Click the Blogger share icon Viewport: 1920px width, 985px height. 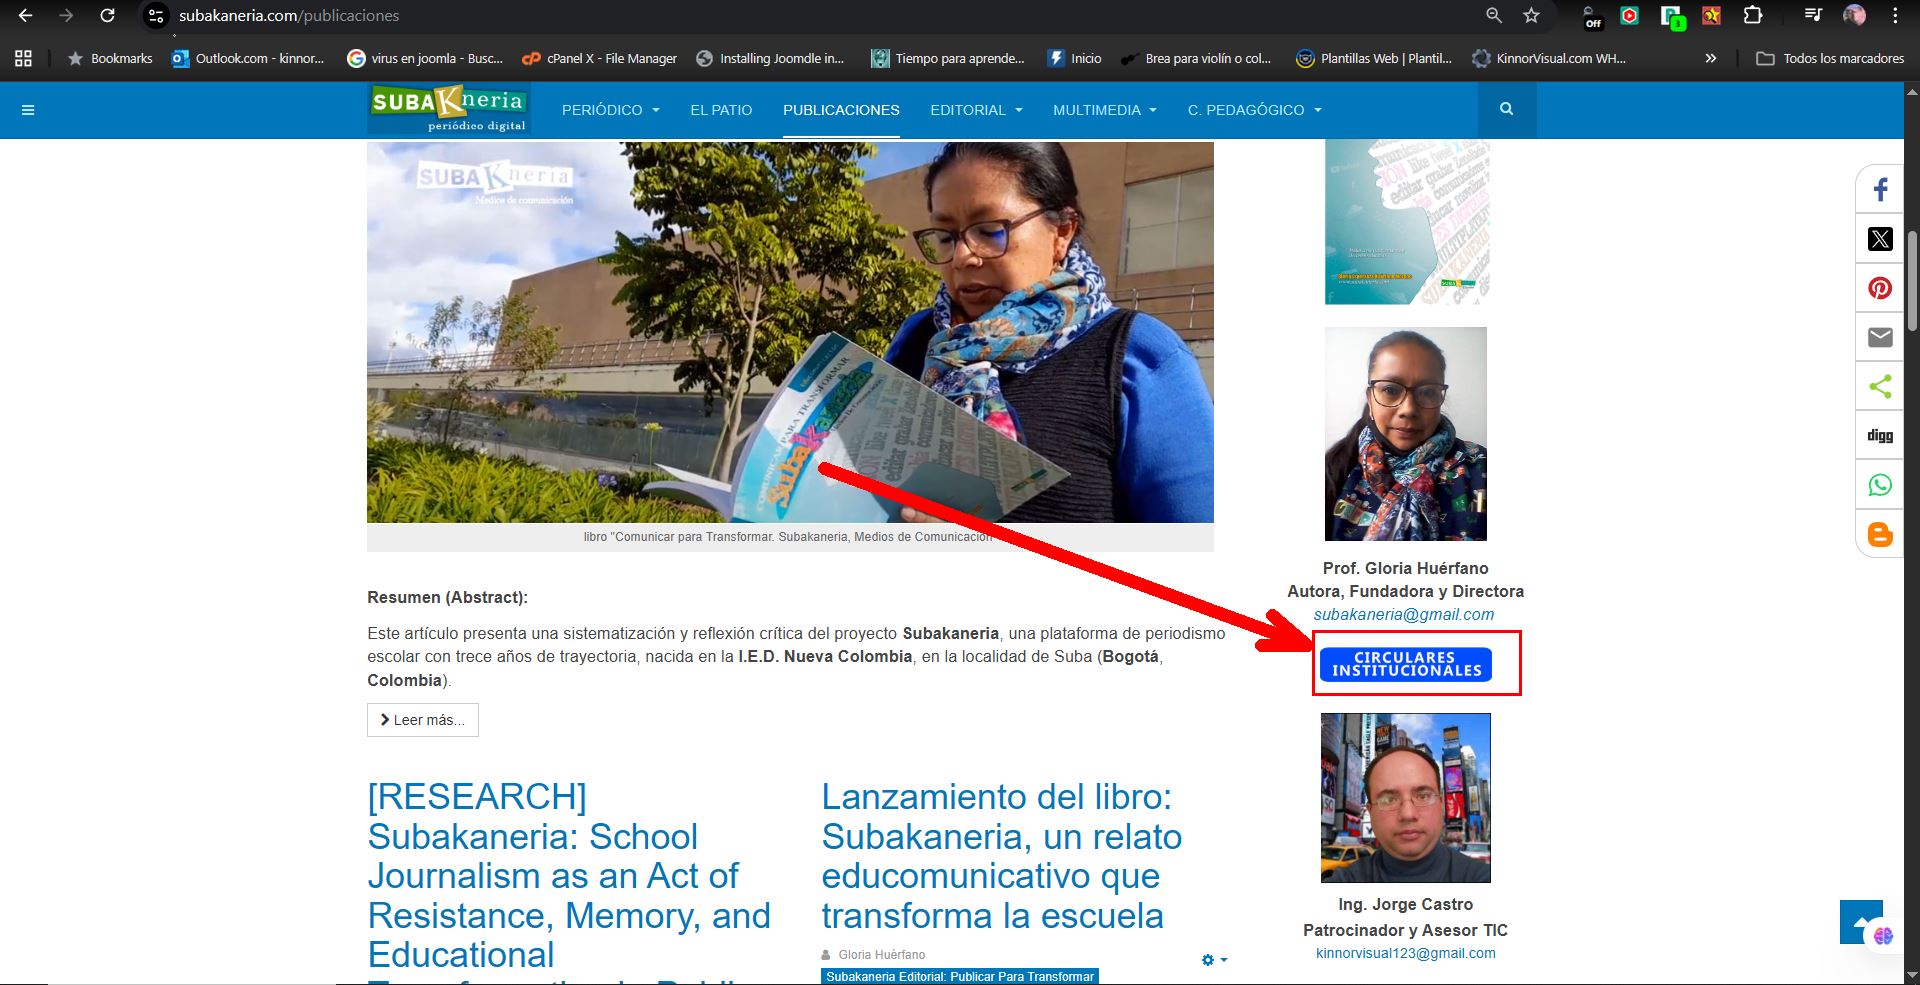(1880, 534)
